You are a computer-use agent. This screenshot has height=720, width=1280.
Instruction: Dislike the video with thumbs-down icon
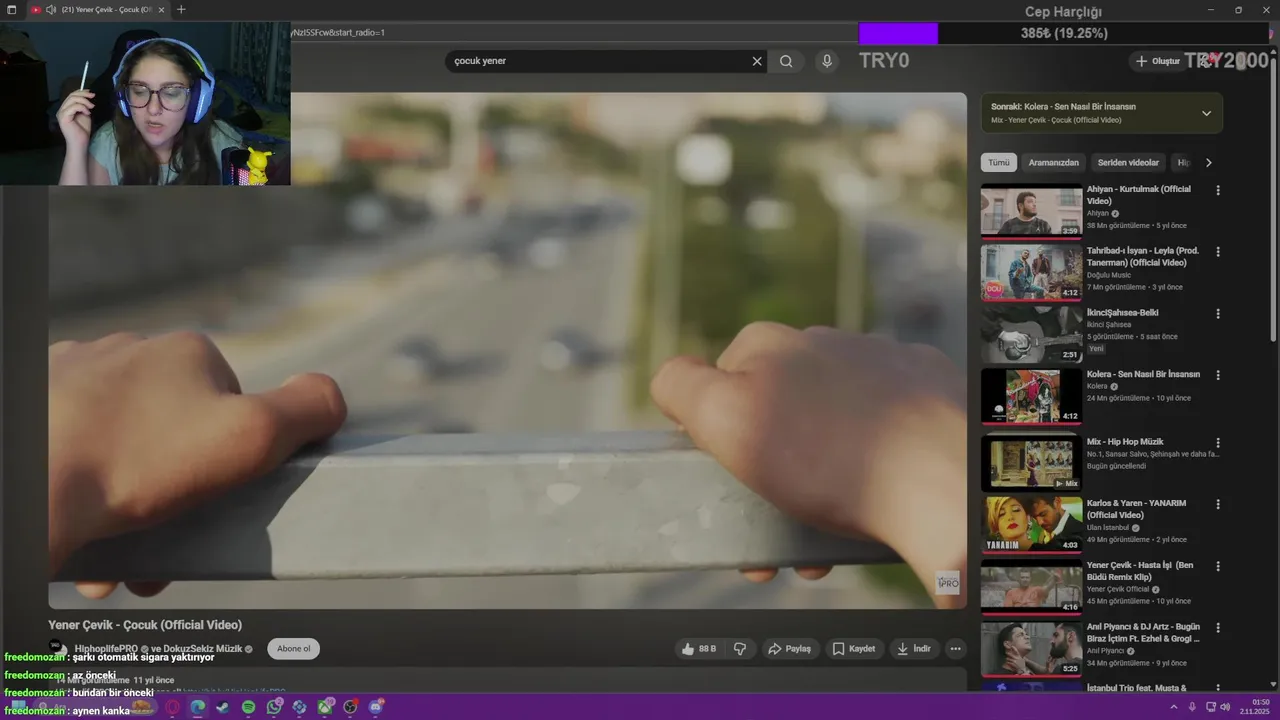coord(740,649)
